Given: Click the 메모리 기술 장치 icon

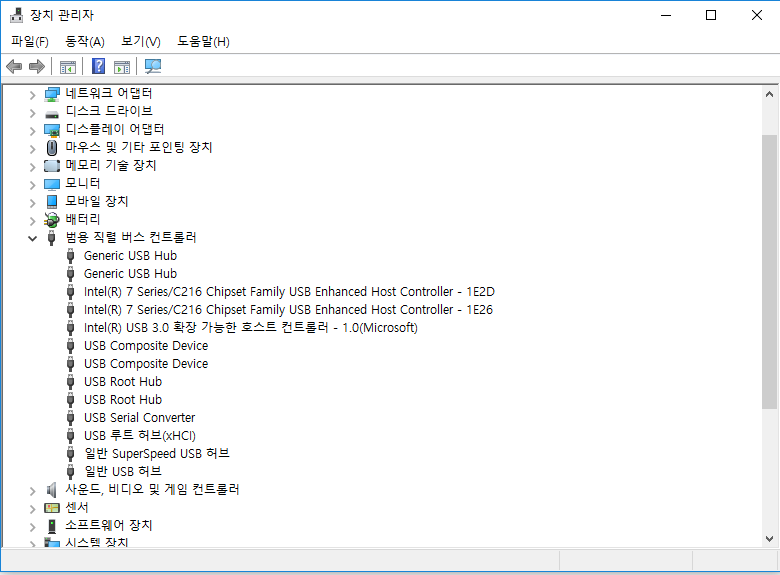Looking at the screenshot, I should tap(52, 166).
